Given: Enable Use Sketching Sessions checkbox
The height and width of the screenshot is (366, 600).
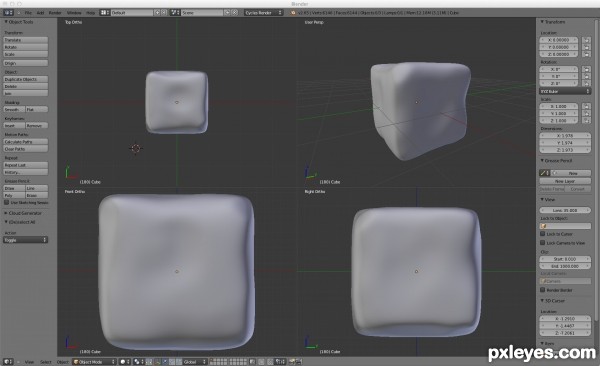Looking at the screenshot, I should tap(7, 202).
